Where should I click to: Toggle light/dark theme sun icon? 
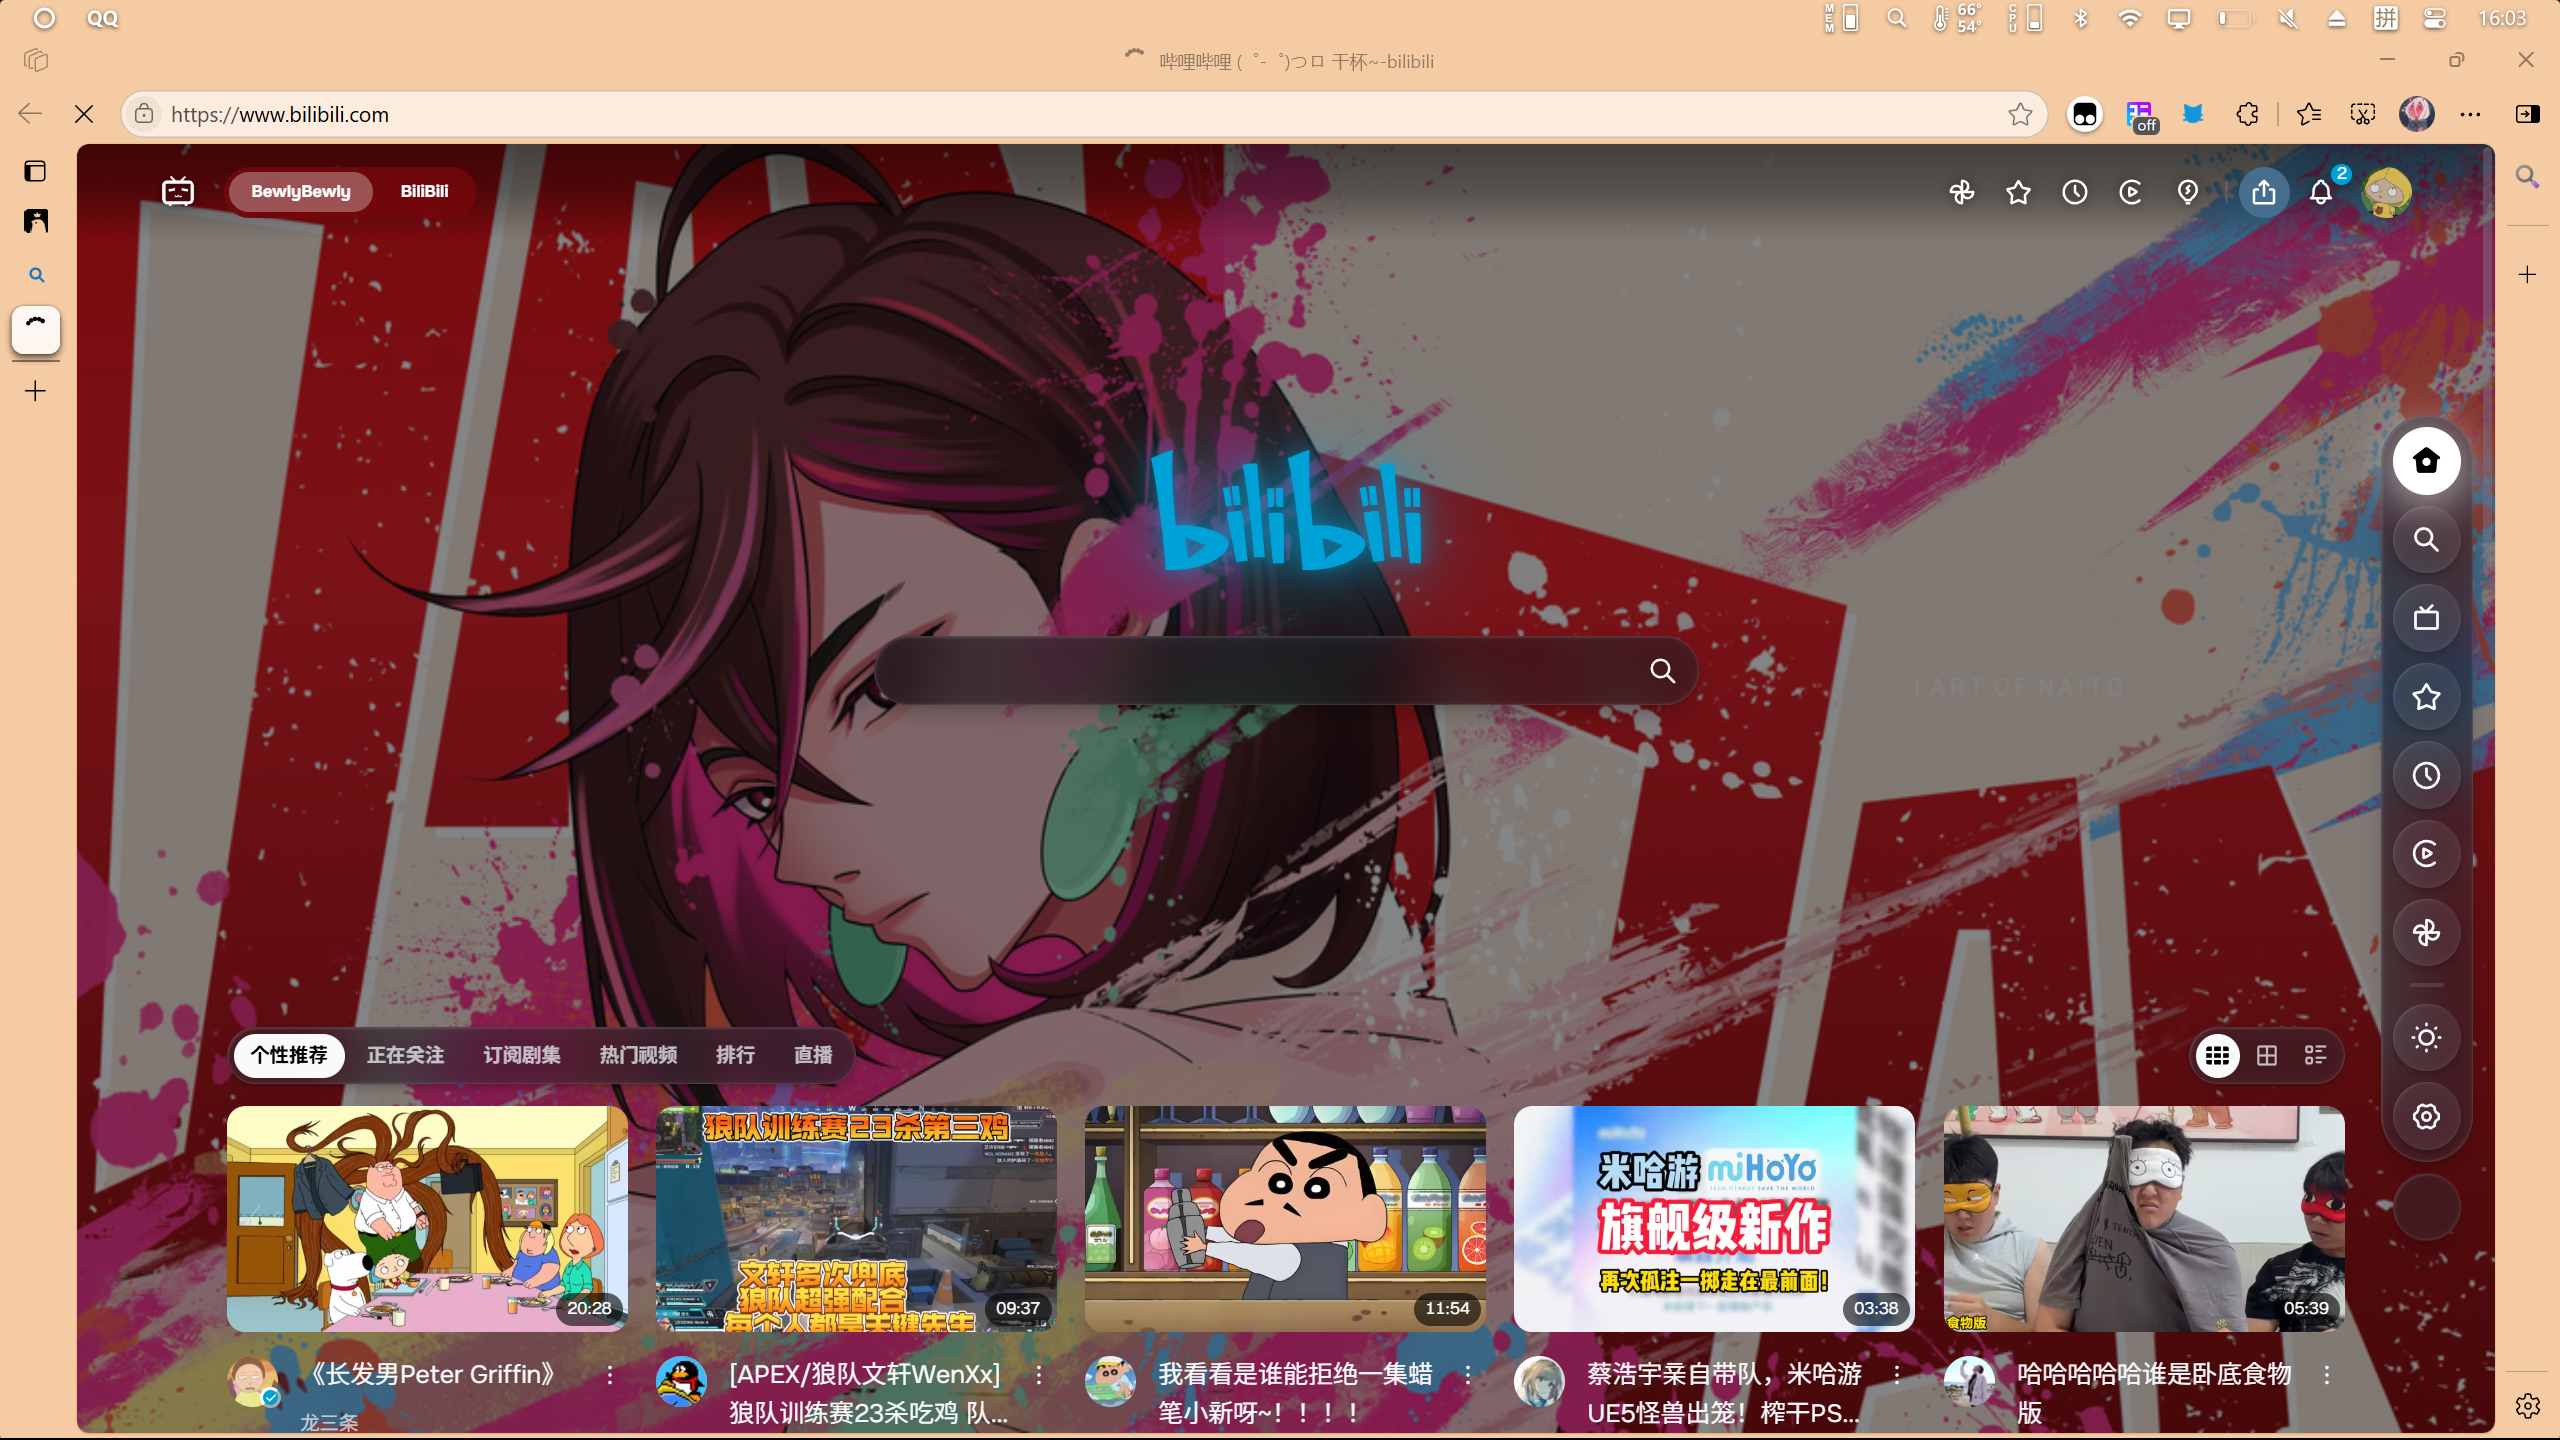click(x=2427, y=1038)
